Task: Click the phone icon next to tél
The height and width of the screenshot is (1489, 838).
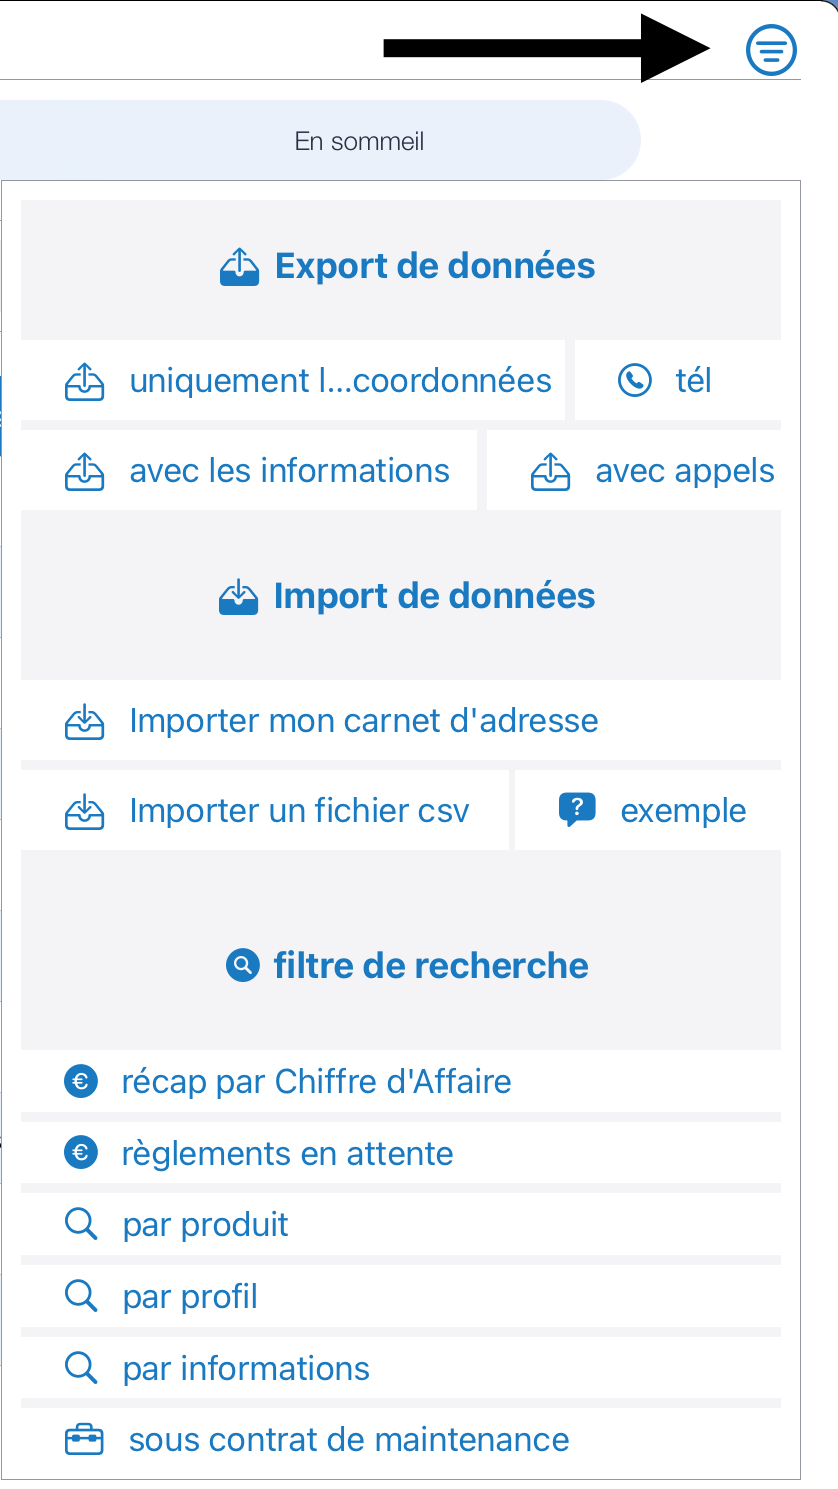Action: 635,381
